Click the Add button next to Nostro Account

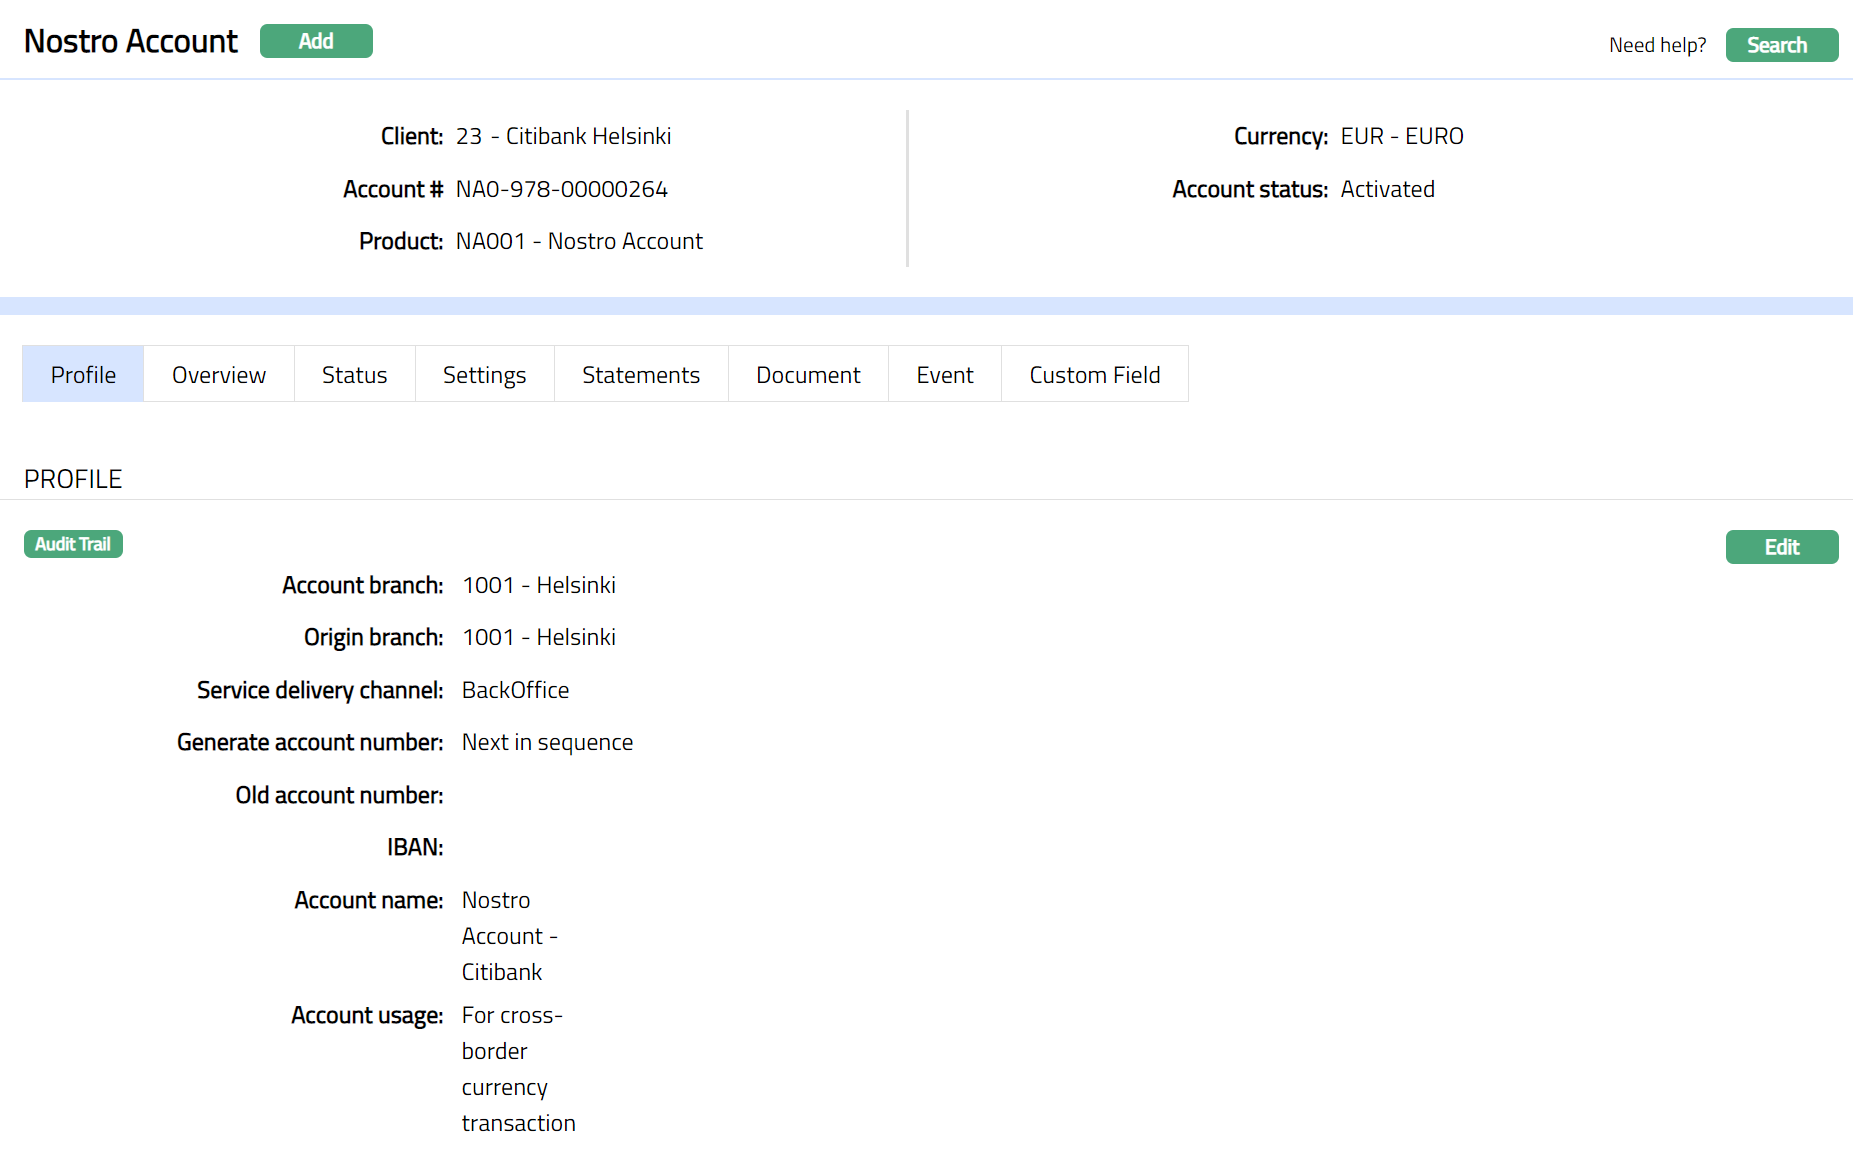coord(316,41)
